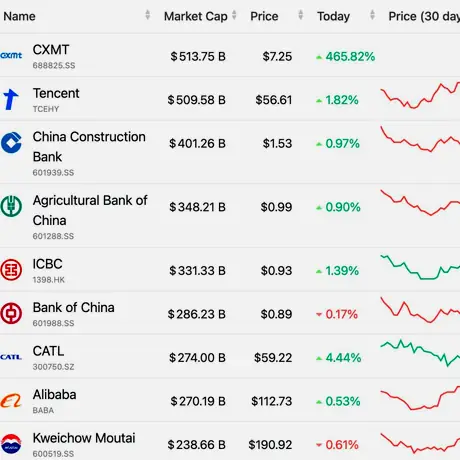Click the CATL company name
Image resolution: width=460 pixels, height=460 pixels.
[x=48, y=351]
